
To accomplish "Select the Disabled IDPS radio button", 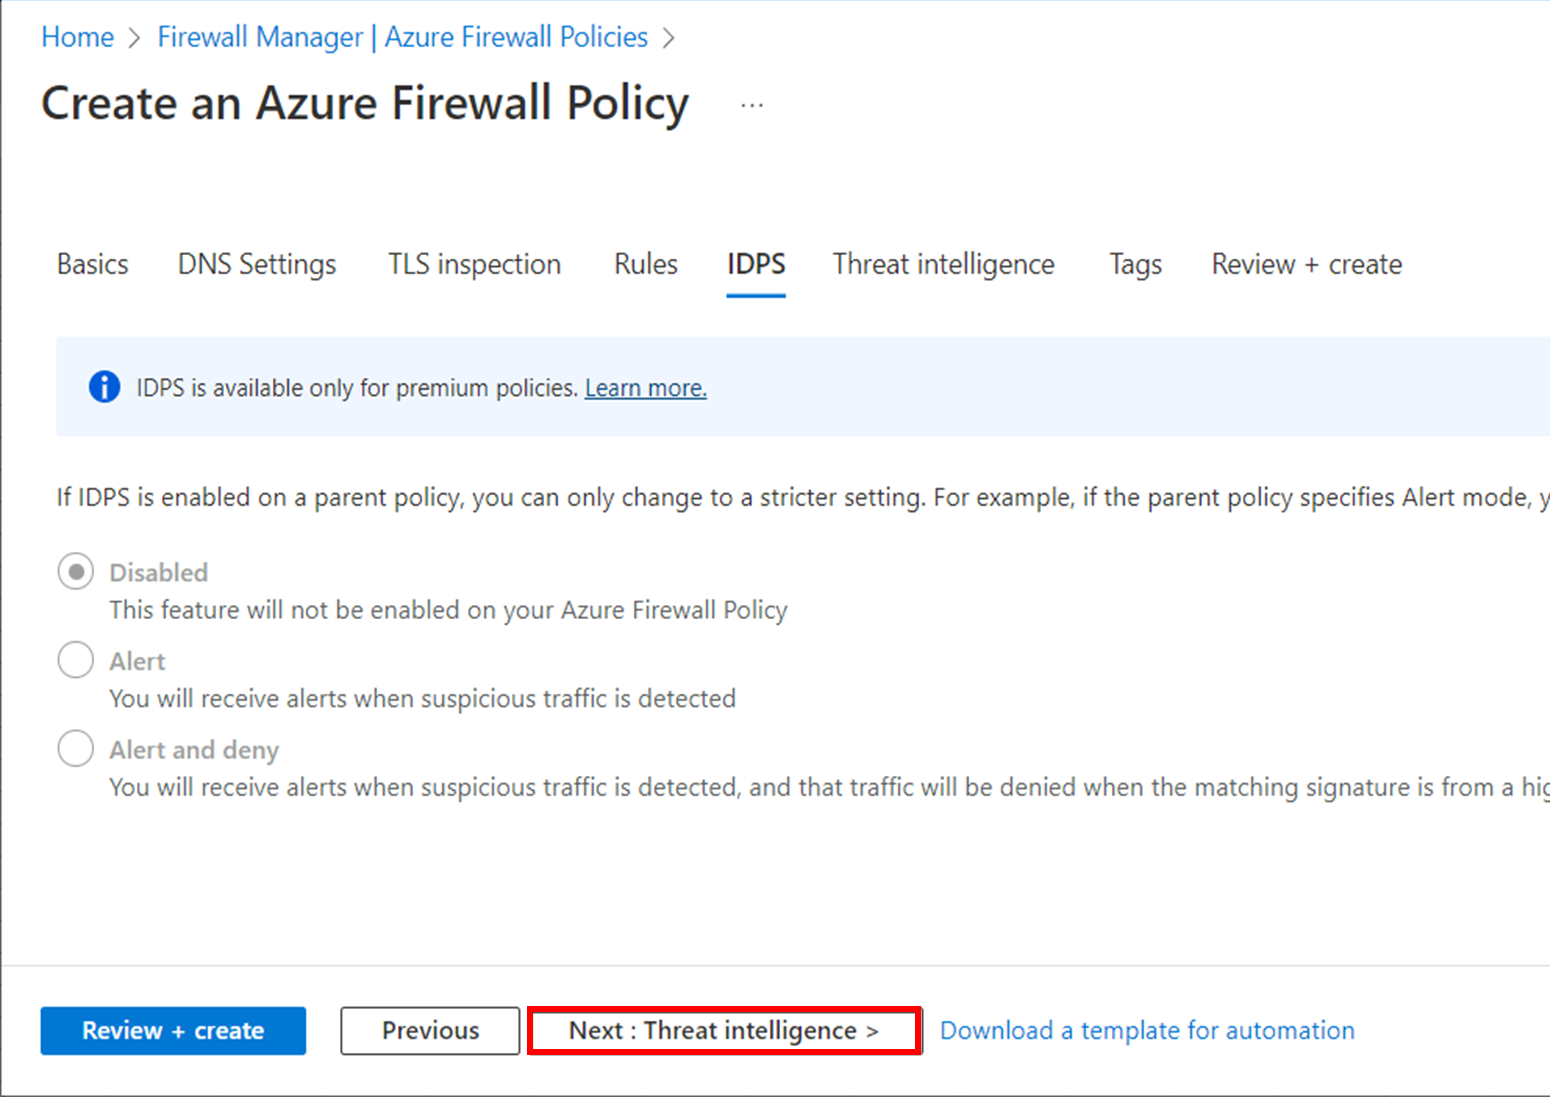I will (76, 572).
